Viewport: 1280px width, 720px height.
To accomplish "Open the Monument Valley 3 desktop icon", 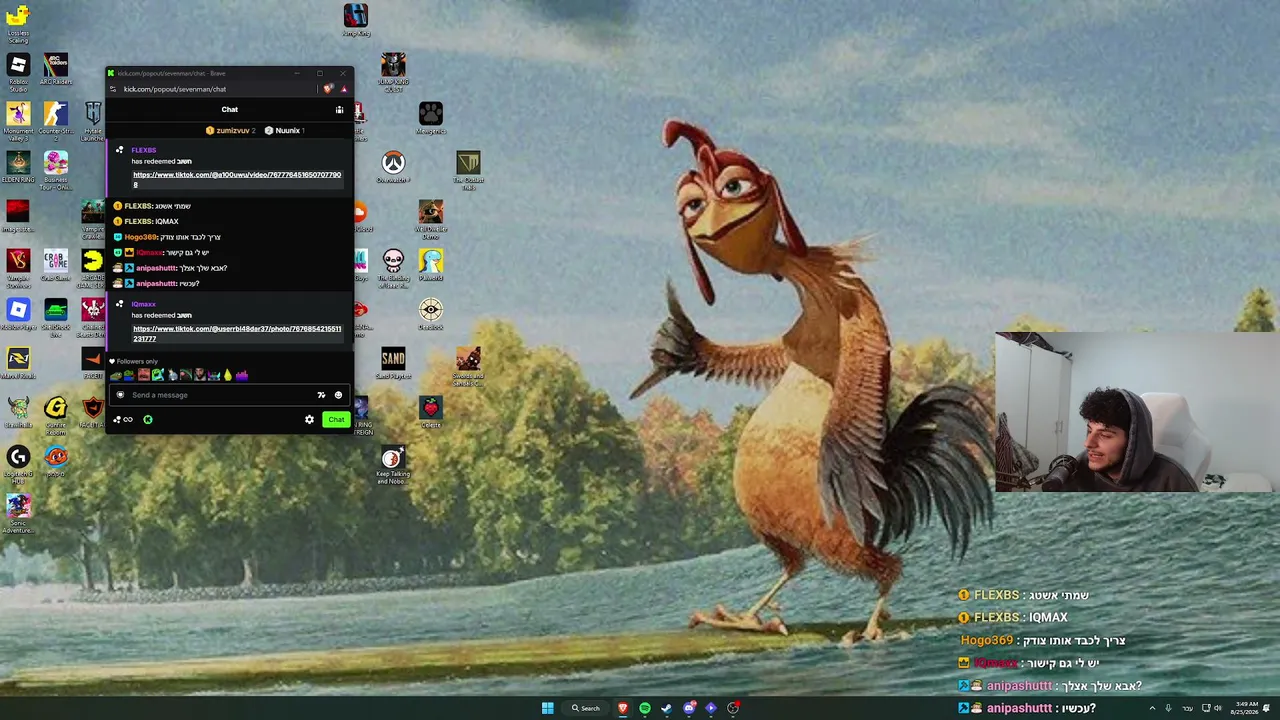I will pyautogui.click(x=18, y=121).
